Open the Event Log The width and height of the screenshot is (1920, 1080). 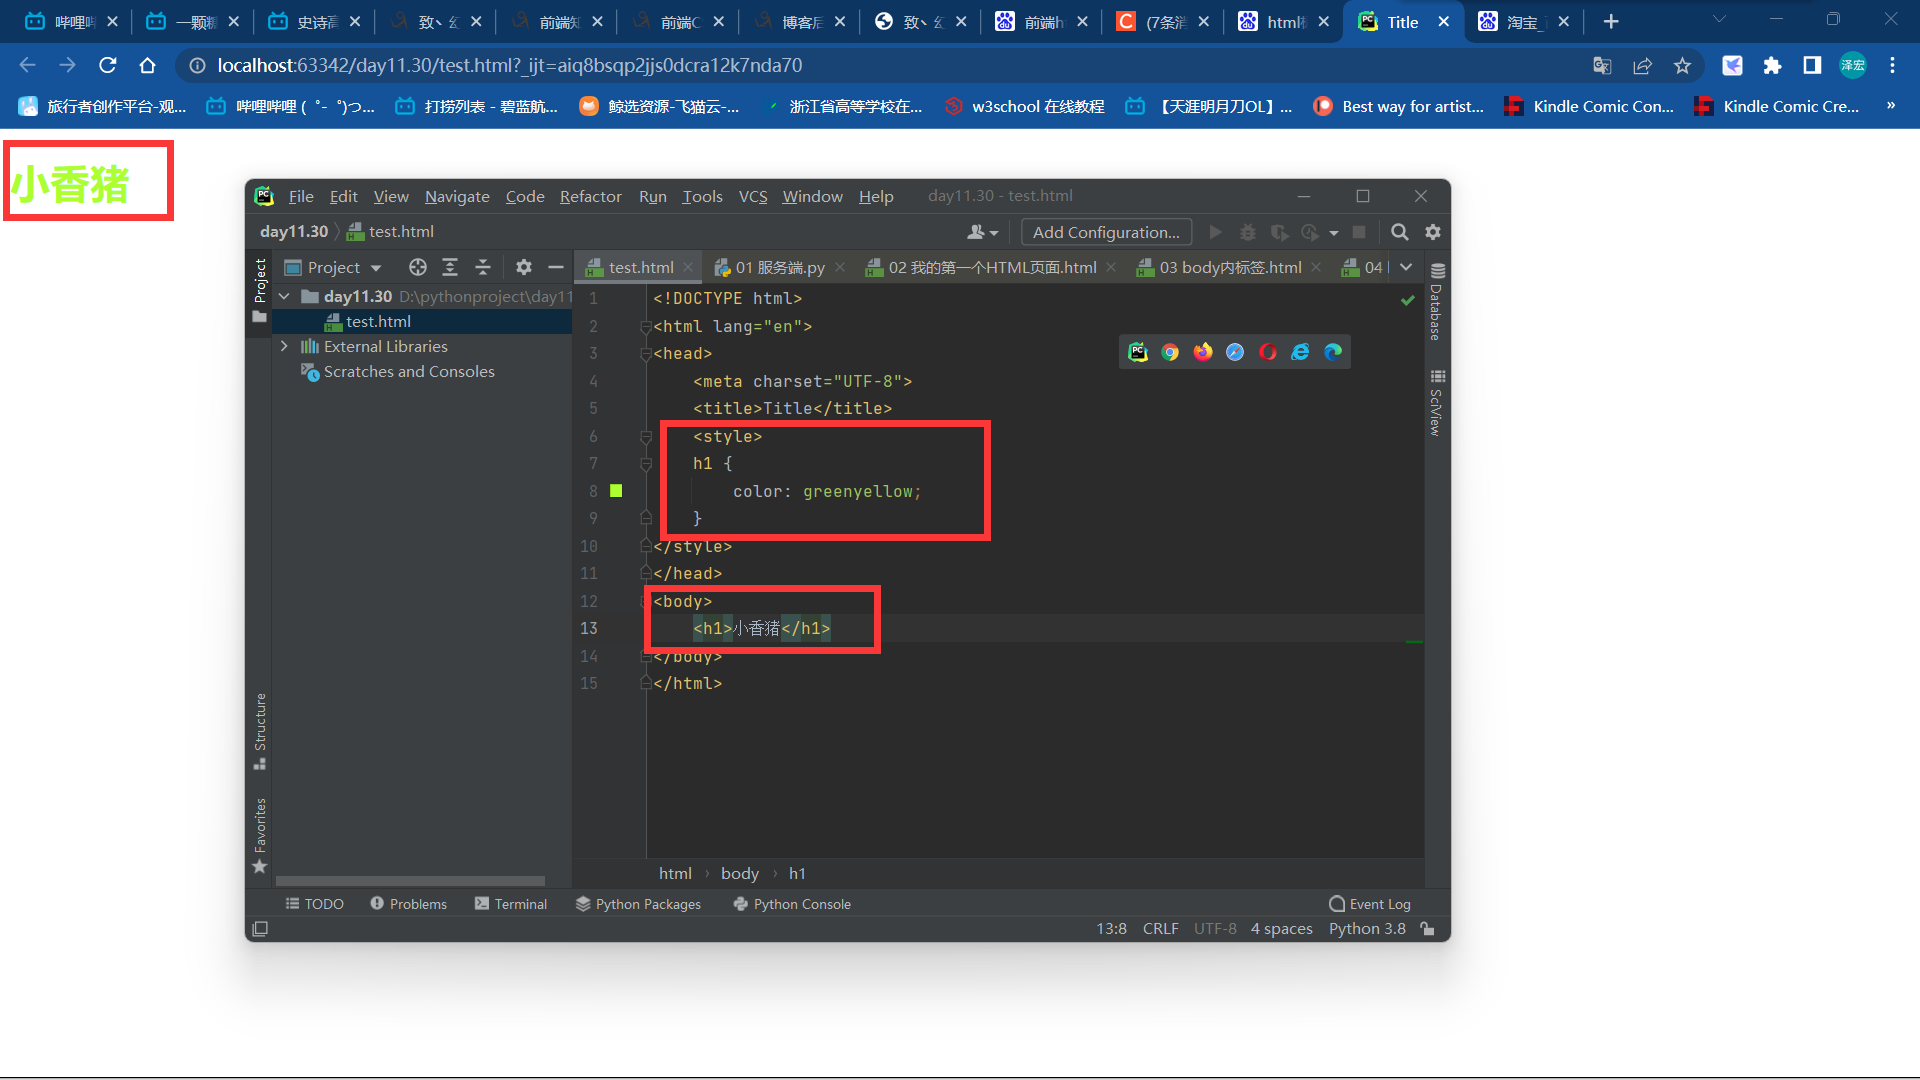(x=1369, y=904)
